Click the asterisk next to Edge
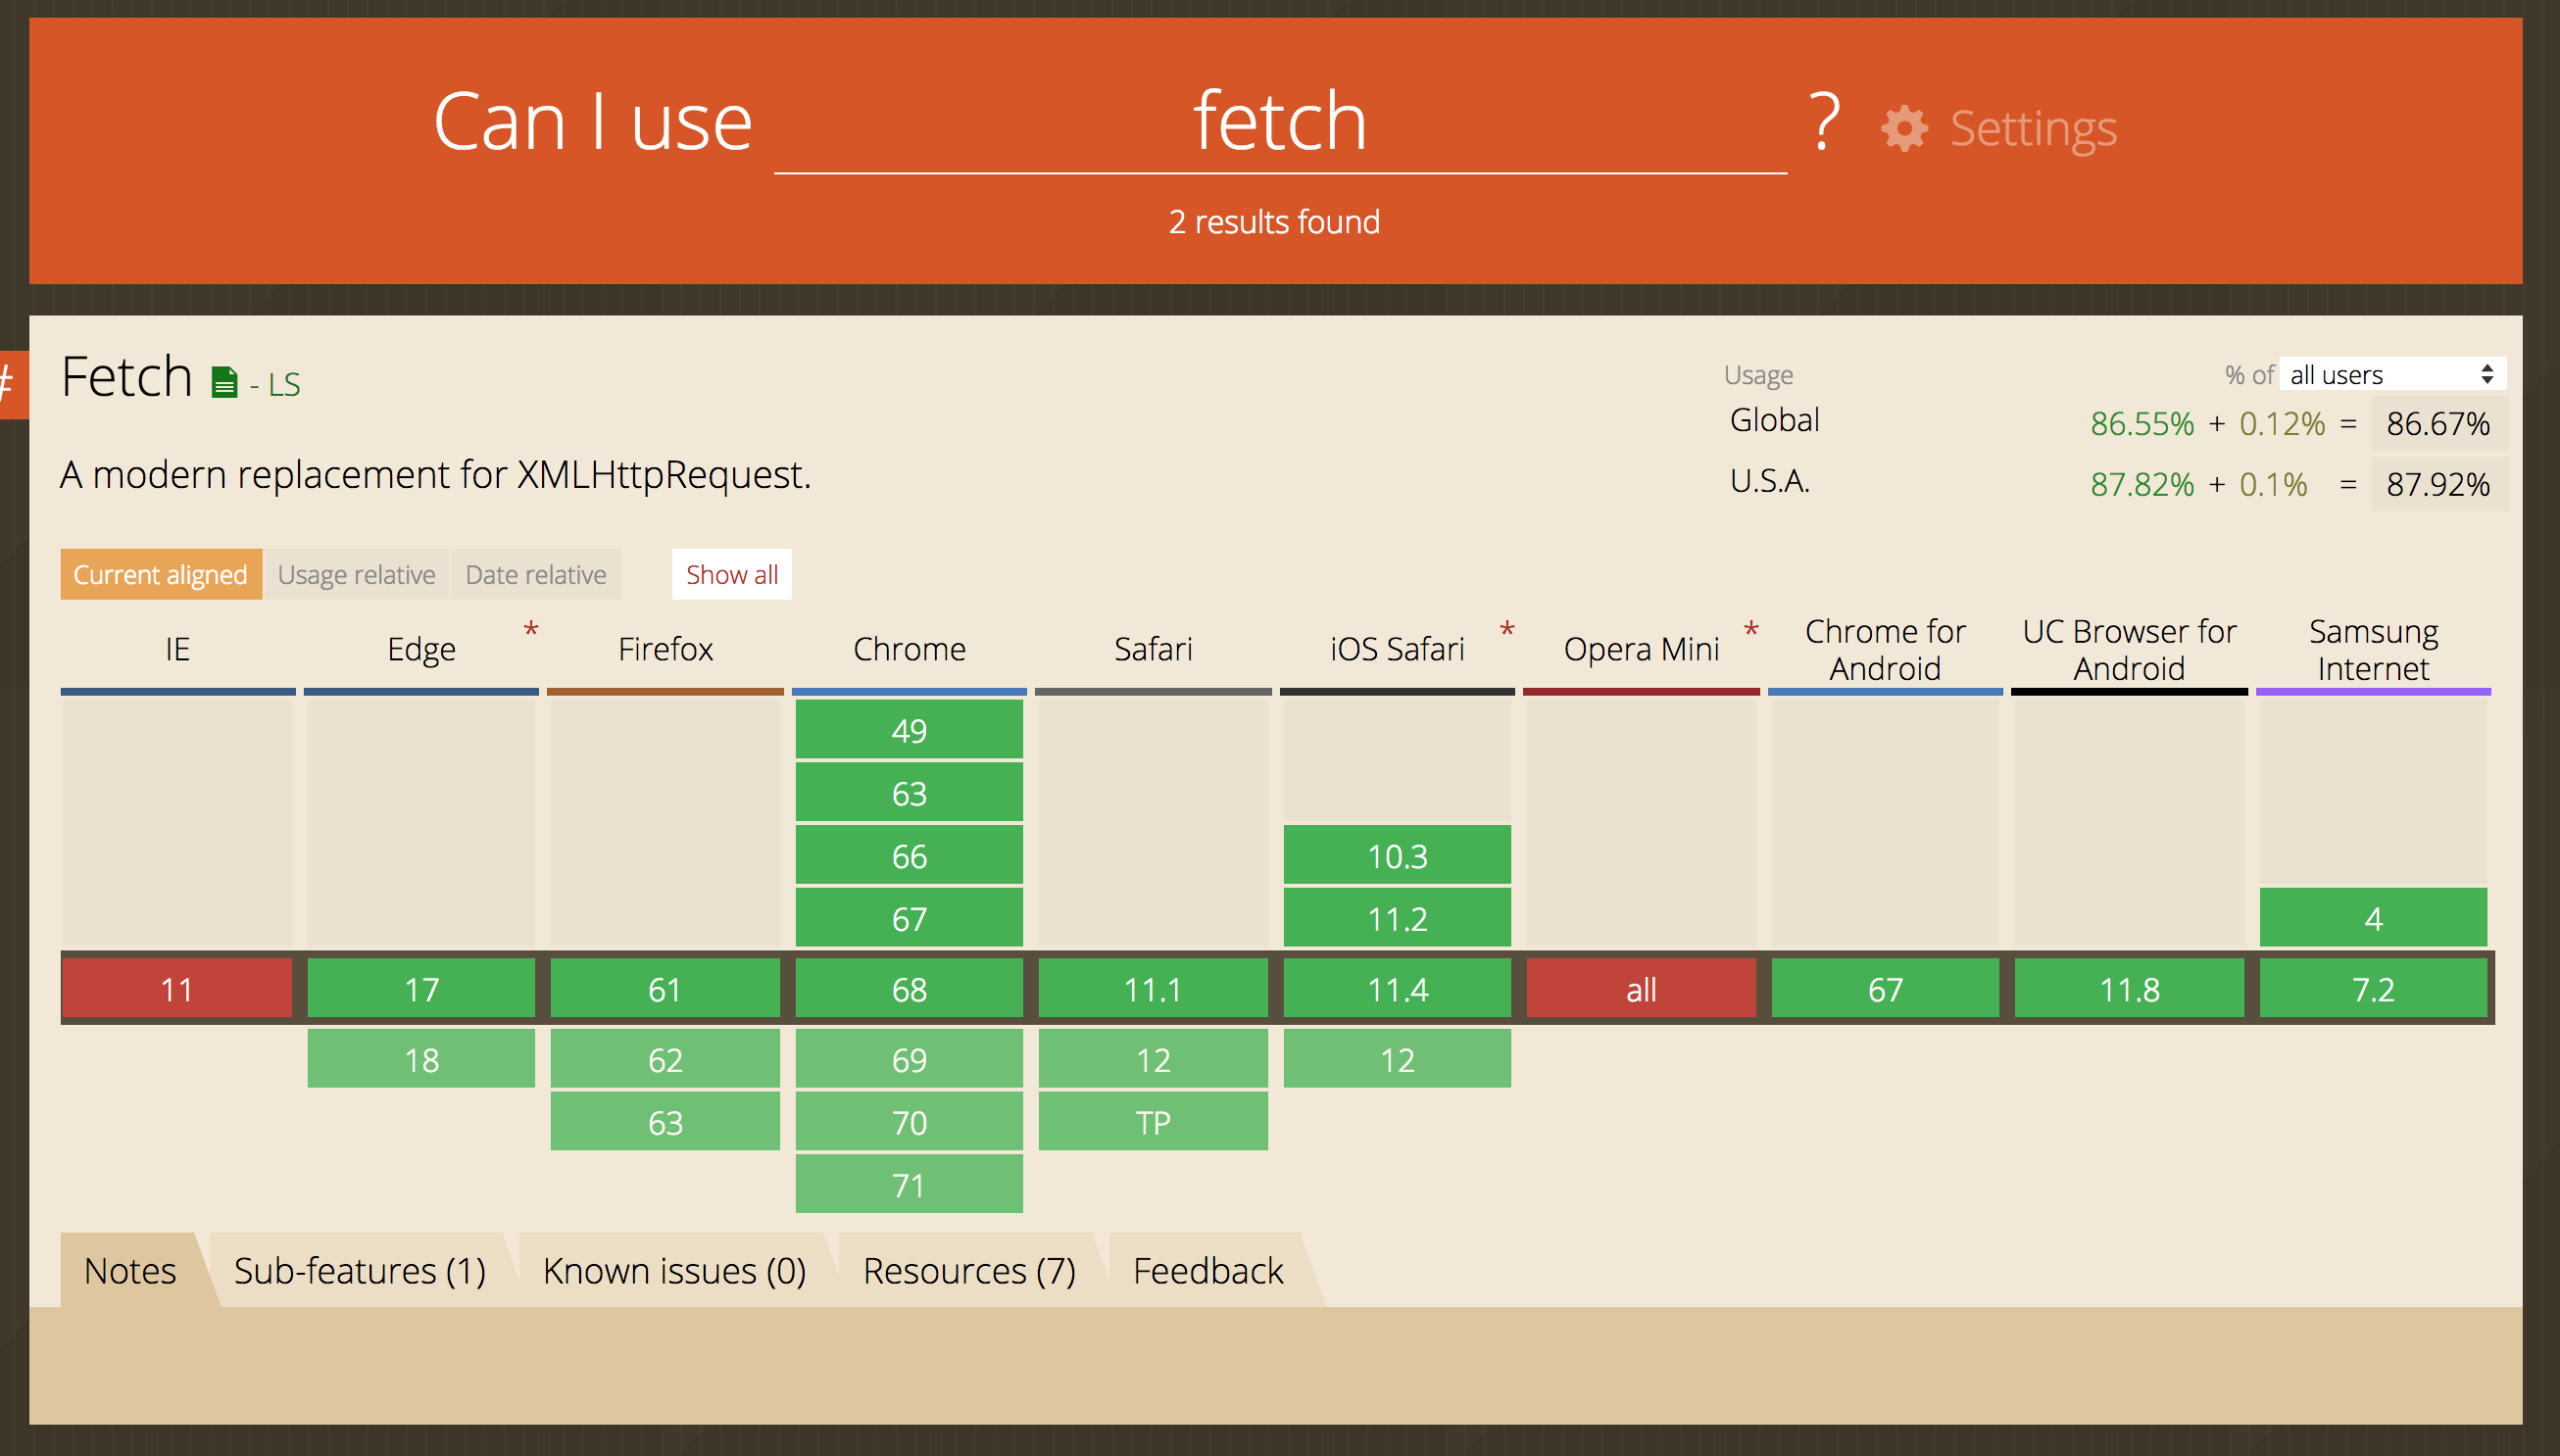Image resolution: width=2560 pixels, height=1456 pixels. tap(531, 630)
